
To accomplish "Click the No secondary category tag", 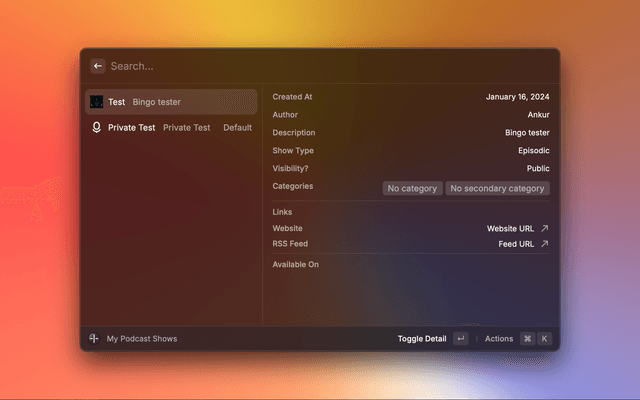I will coord(497,188).
